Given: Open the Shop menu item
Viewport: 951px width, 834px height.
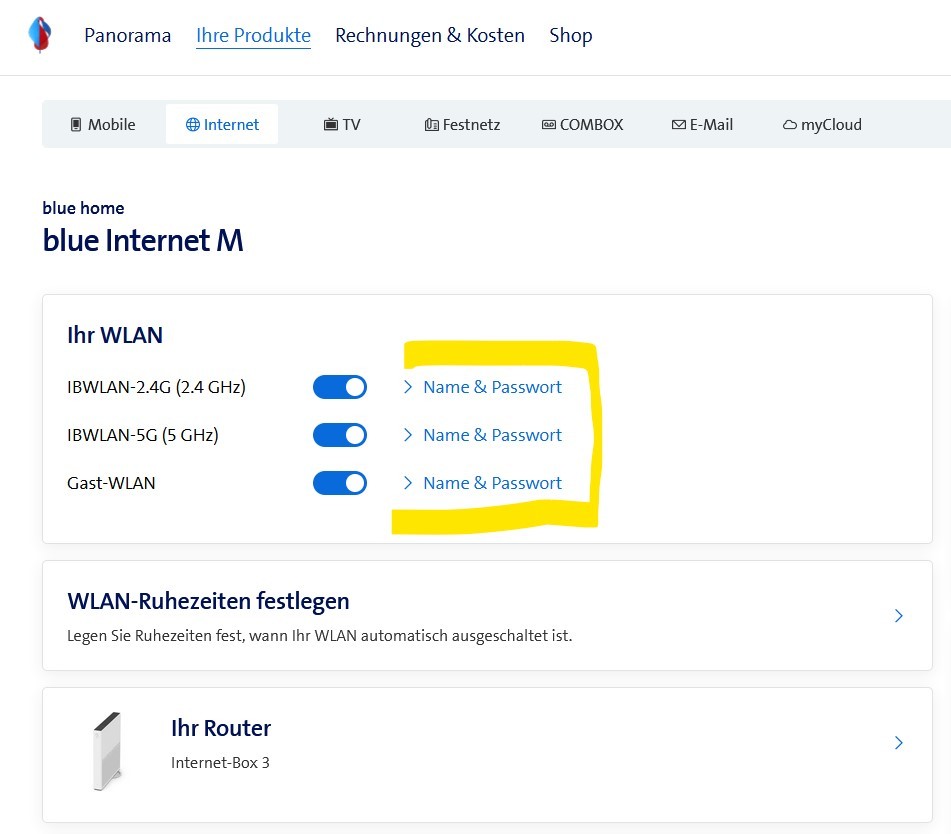Looking at the screenshot, I should 570,35.
